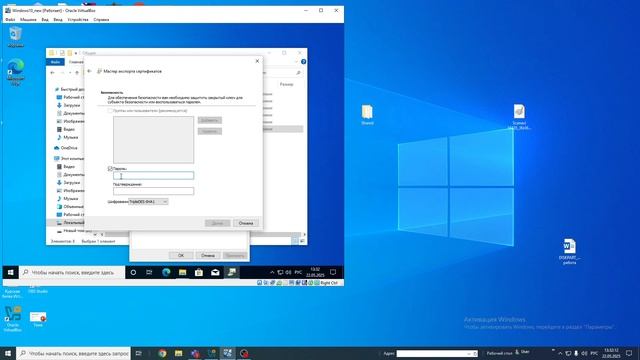The image size is (640, 360).
Task: Open the Устройства menu in VirtualBox
Action: coord(78,20)
